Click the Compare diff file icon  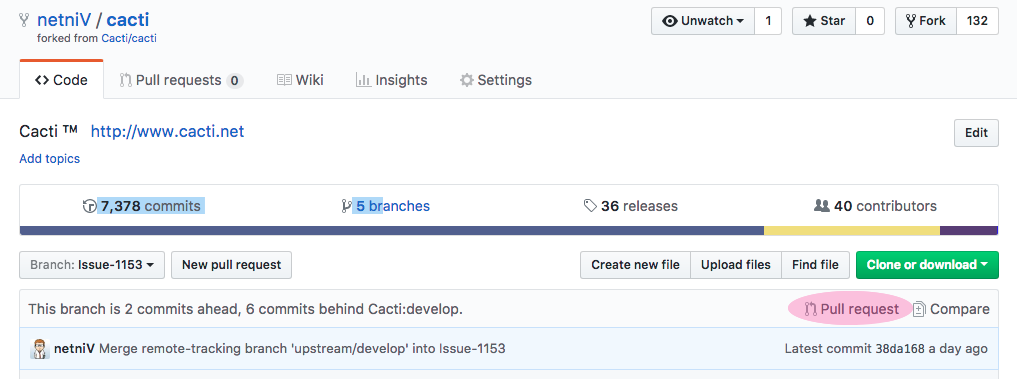919,310
